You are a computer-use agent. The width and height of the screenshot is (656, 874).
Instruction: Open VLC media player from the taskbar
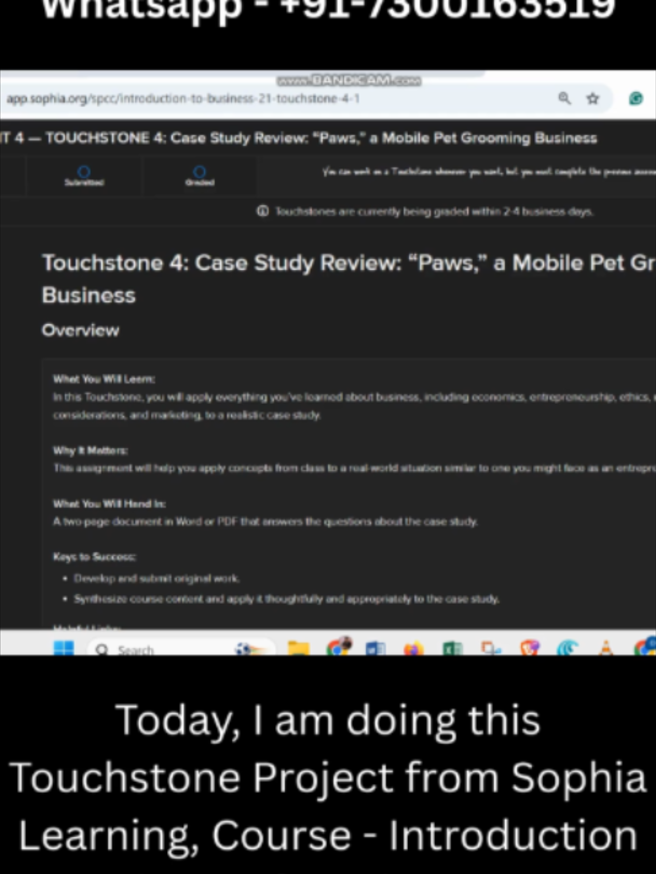(606, 648)
